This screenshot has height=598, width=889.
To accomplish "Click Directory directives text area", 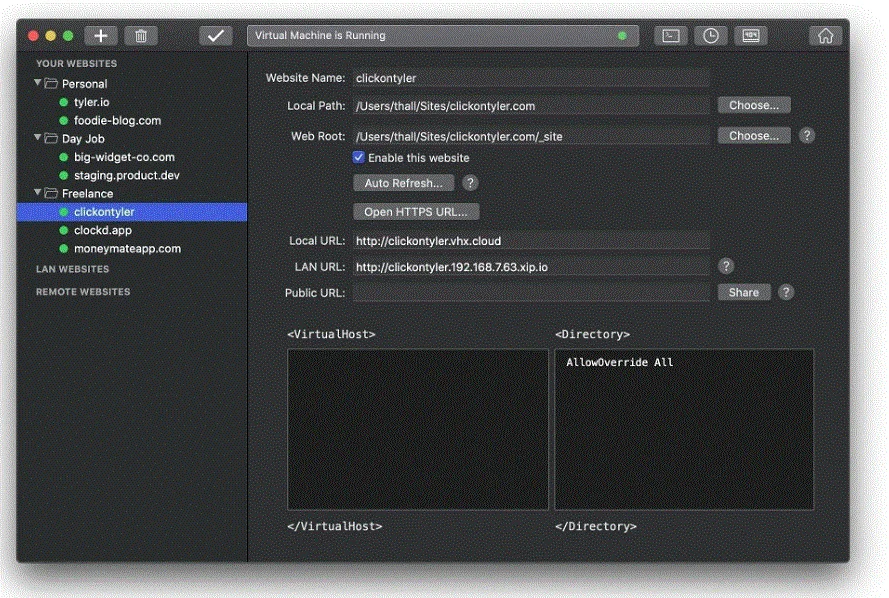I will coord(684,429).
